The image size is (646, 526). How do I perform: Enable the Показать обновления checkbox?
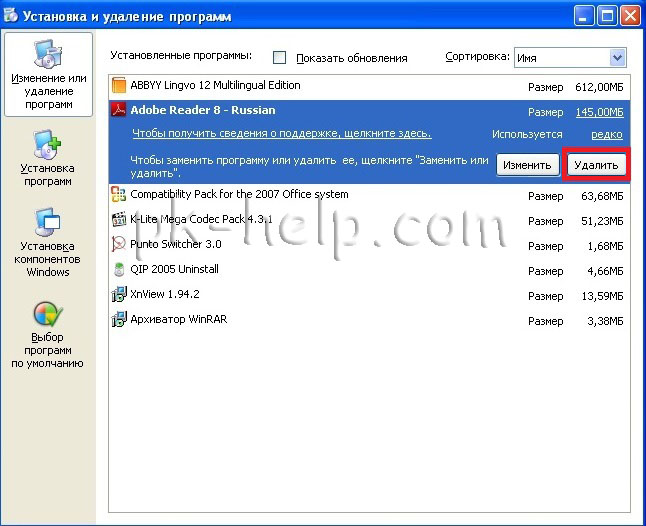(279, 58)
